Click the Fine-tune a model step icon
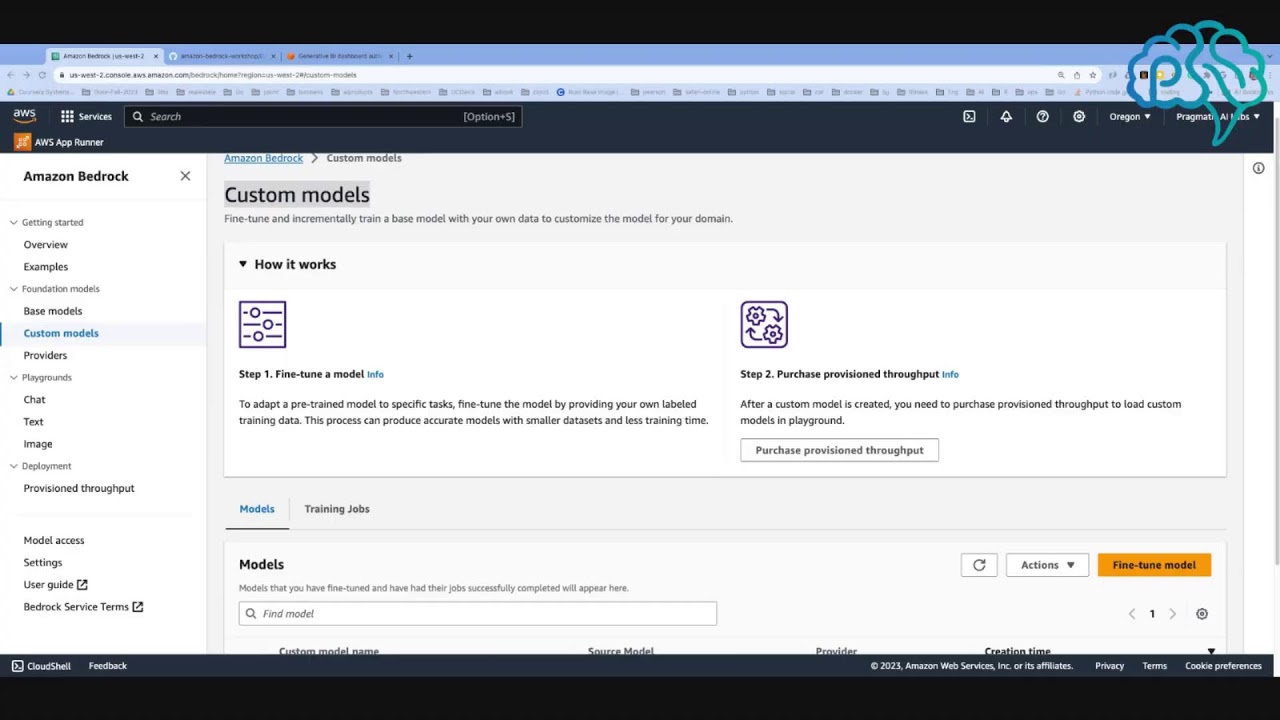 tap(263, 325)
